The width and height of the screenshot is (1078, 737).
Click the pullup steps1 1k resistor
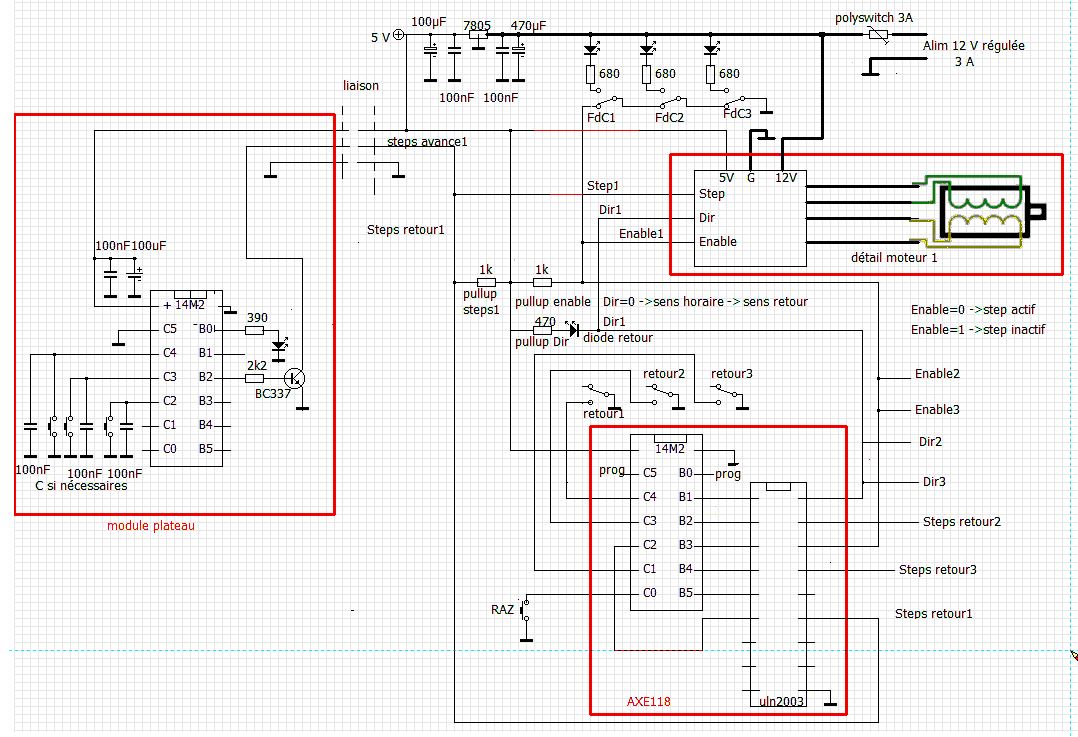click(x=486, y=282)
